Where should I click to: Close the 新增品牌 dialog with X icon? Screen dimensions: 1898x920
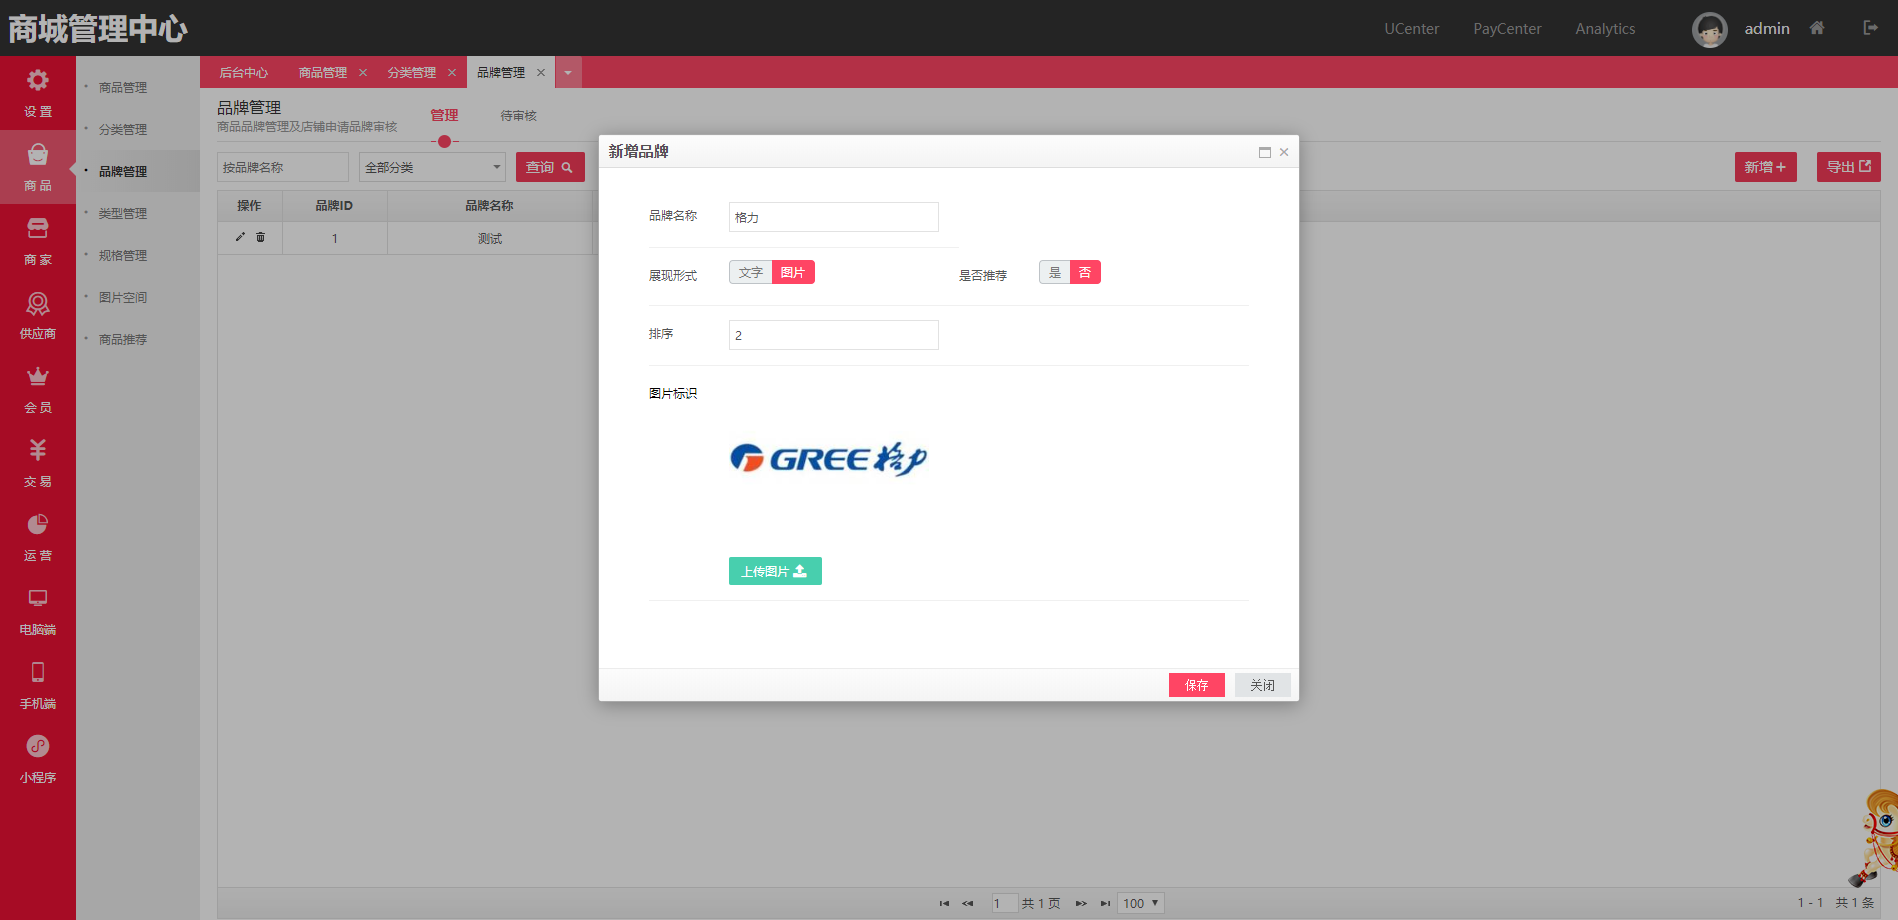click(1284, 152)
